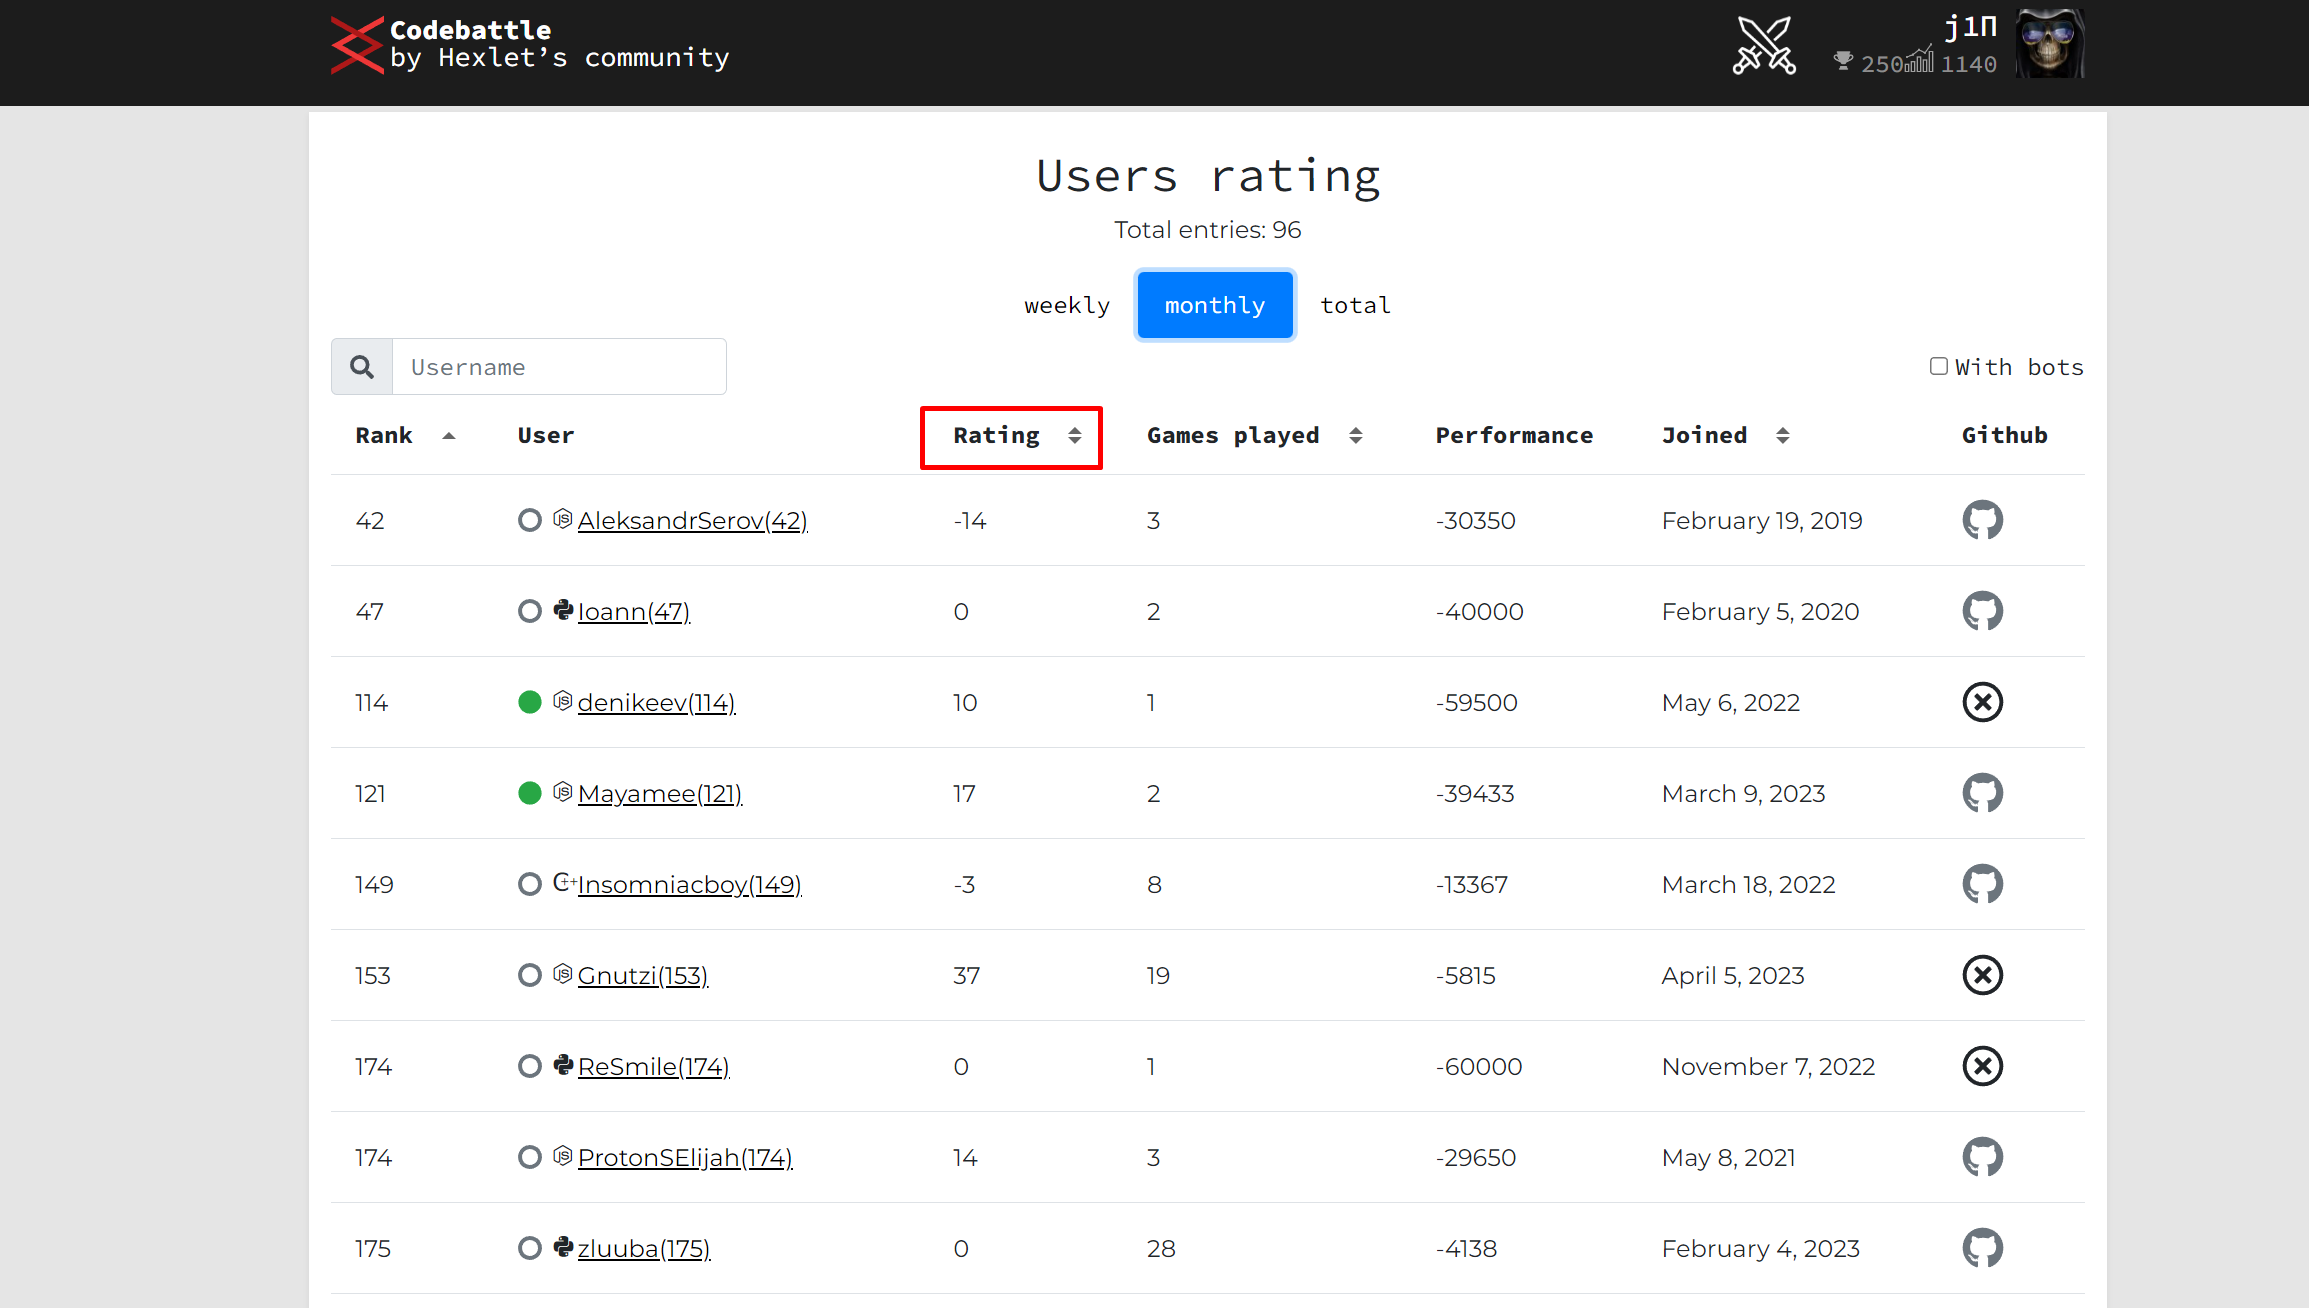Switch to the weekly tab
Image resolution: width=2309 pixels, height=1308 pixels.
click(x=1066, y=305)
